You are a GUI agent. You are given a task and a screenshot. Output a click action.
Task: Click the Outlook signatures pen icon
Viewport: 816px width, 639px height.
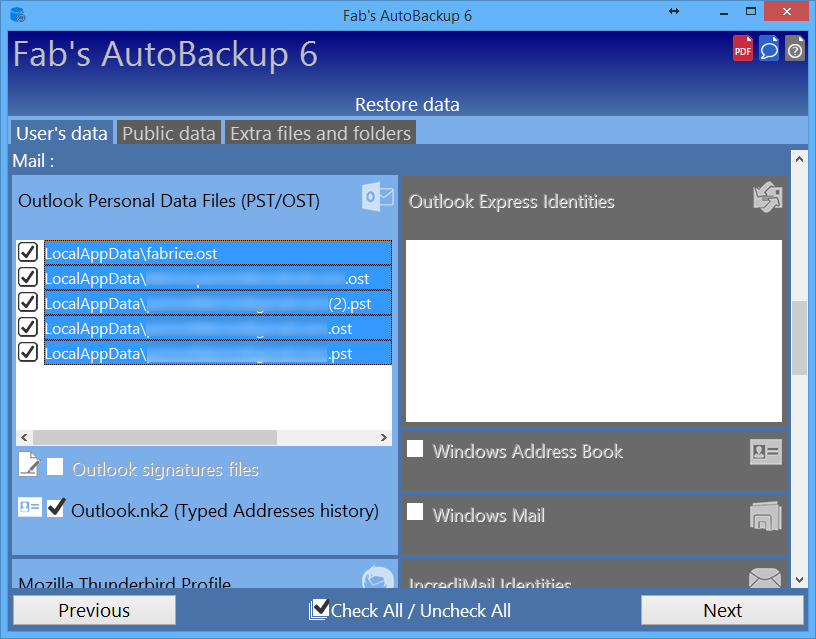tap(29, 464)
